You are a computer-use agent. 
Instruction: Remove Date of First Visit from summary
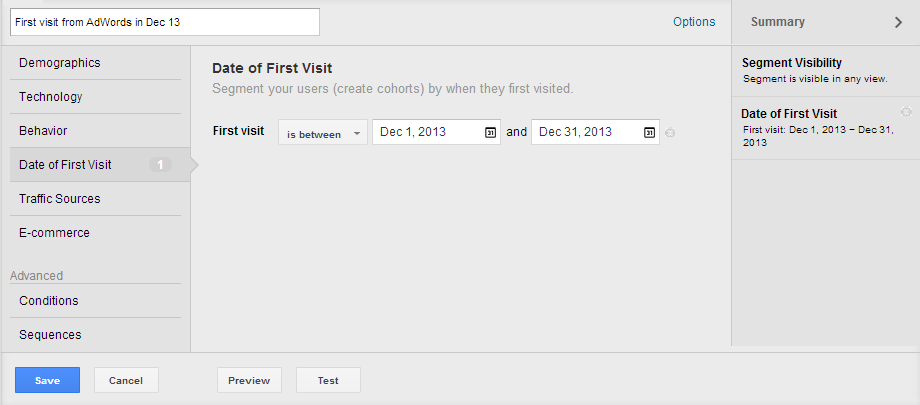(906, 112)
